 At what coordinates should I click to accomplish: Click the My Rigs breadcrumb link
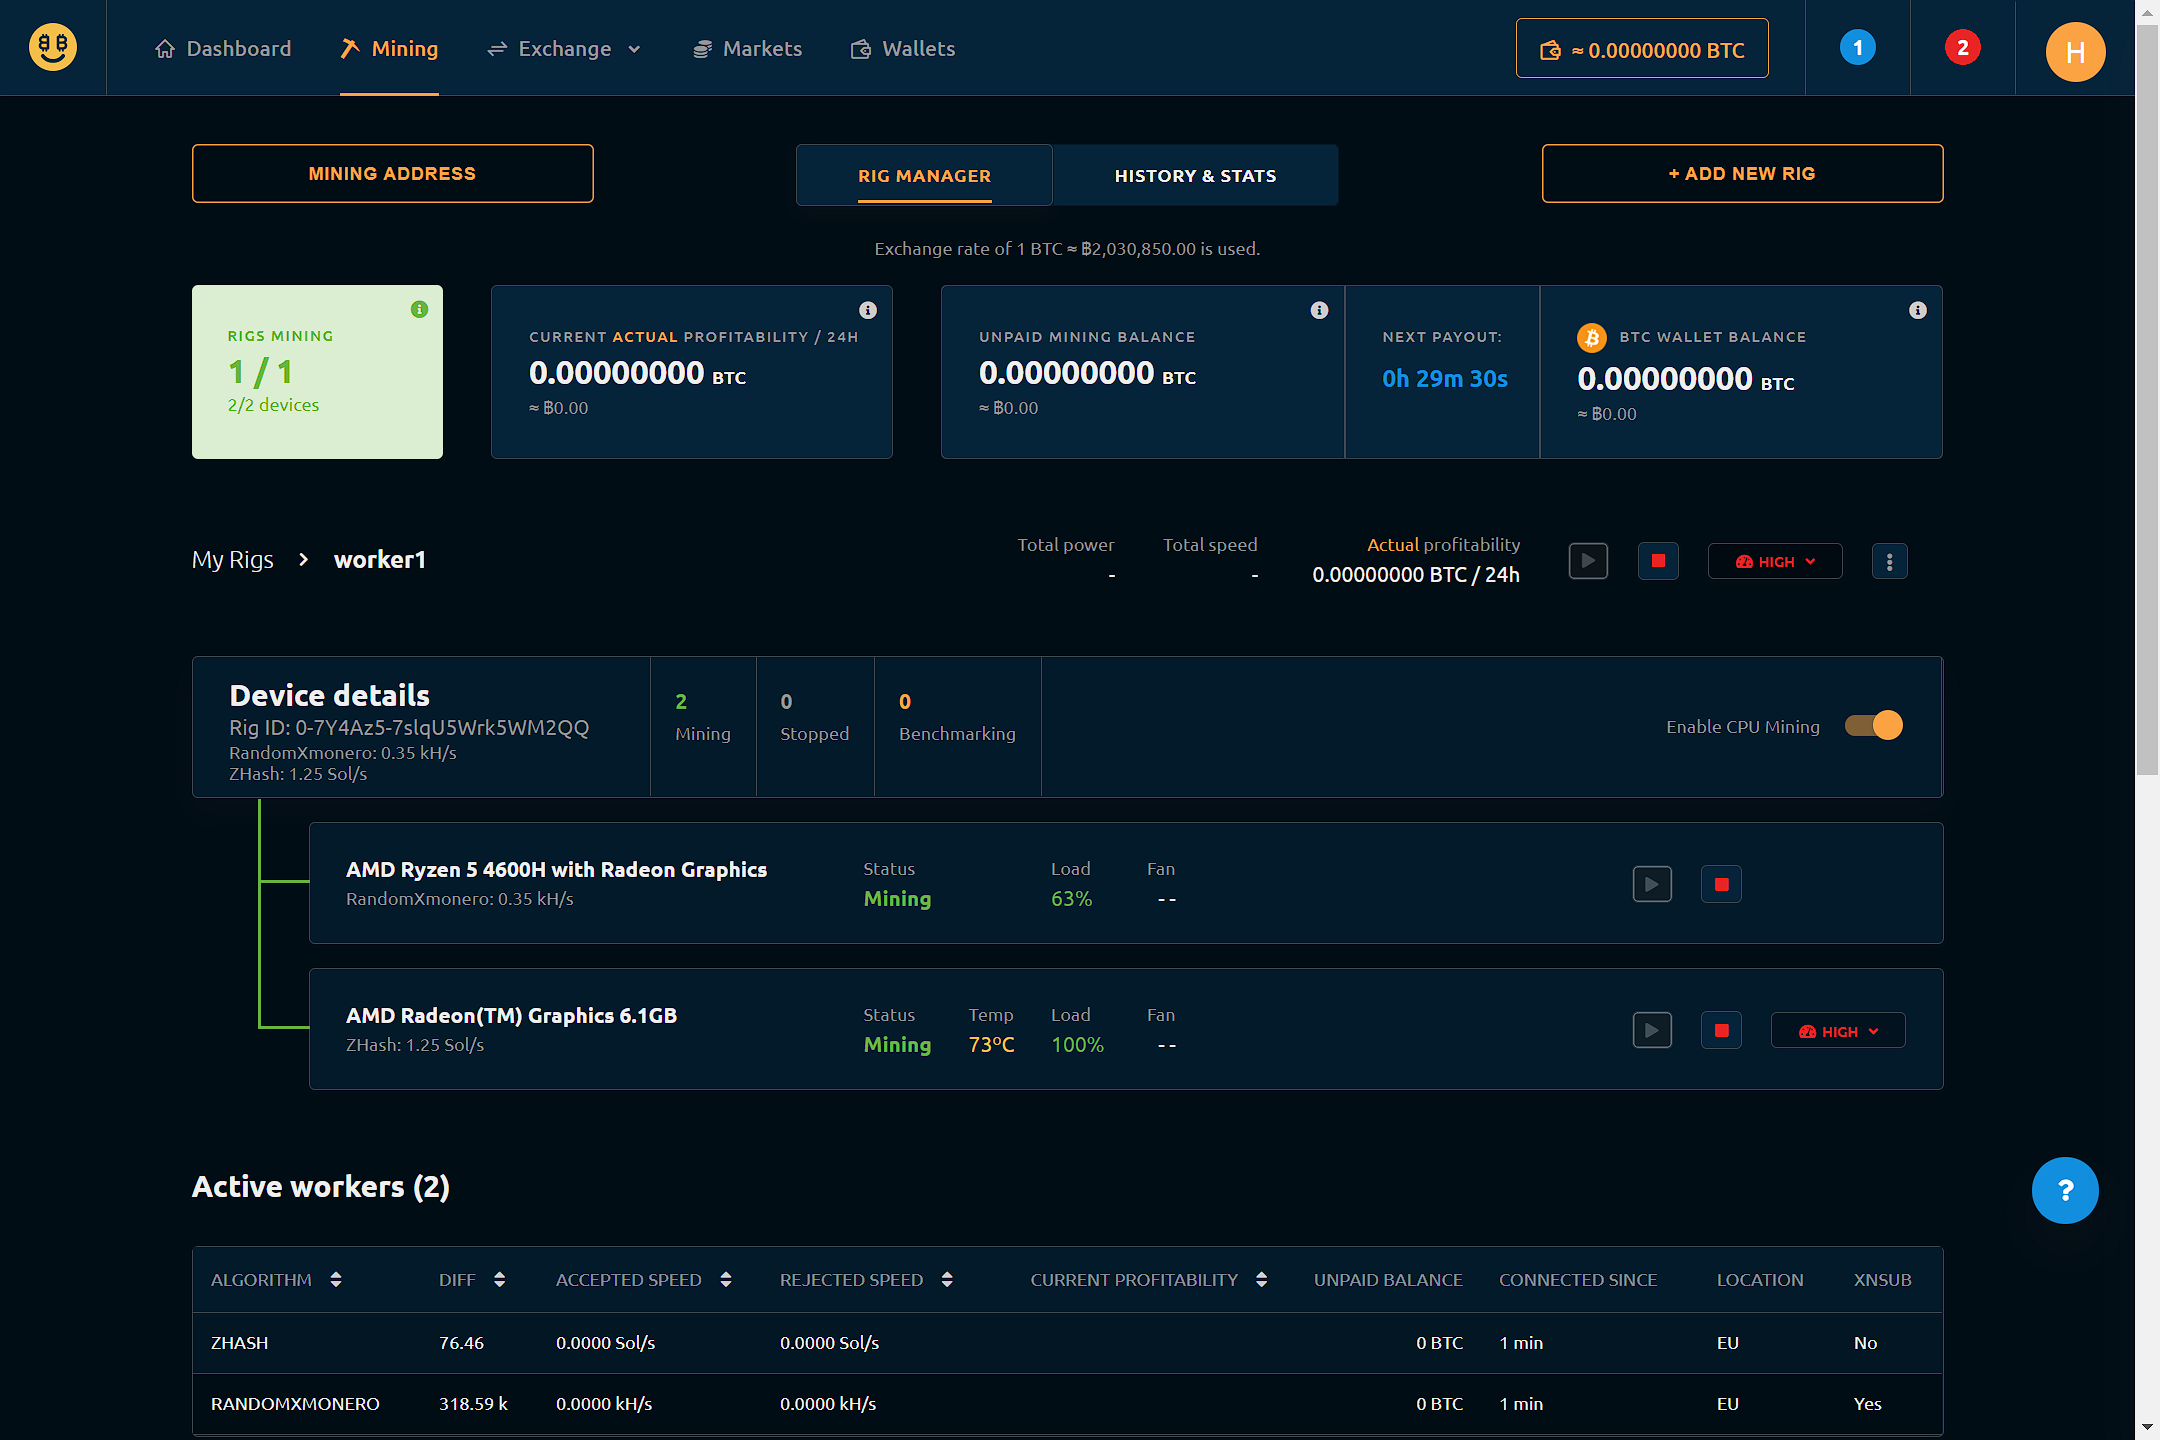tap(232, 559)
